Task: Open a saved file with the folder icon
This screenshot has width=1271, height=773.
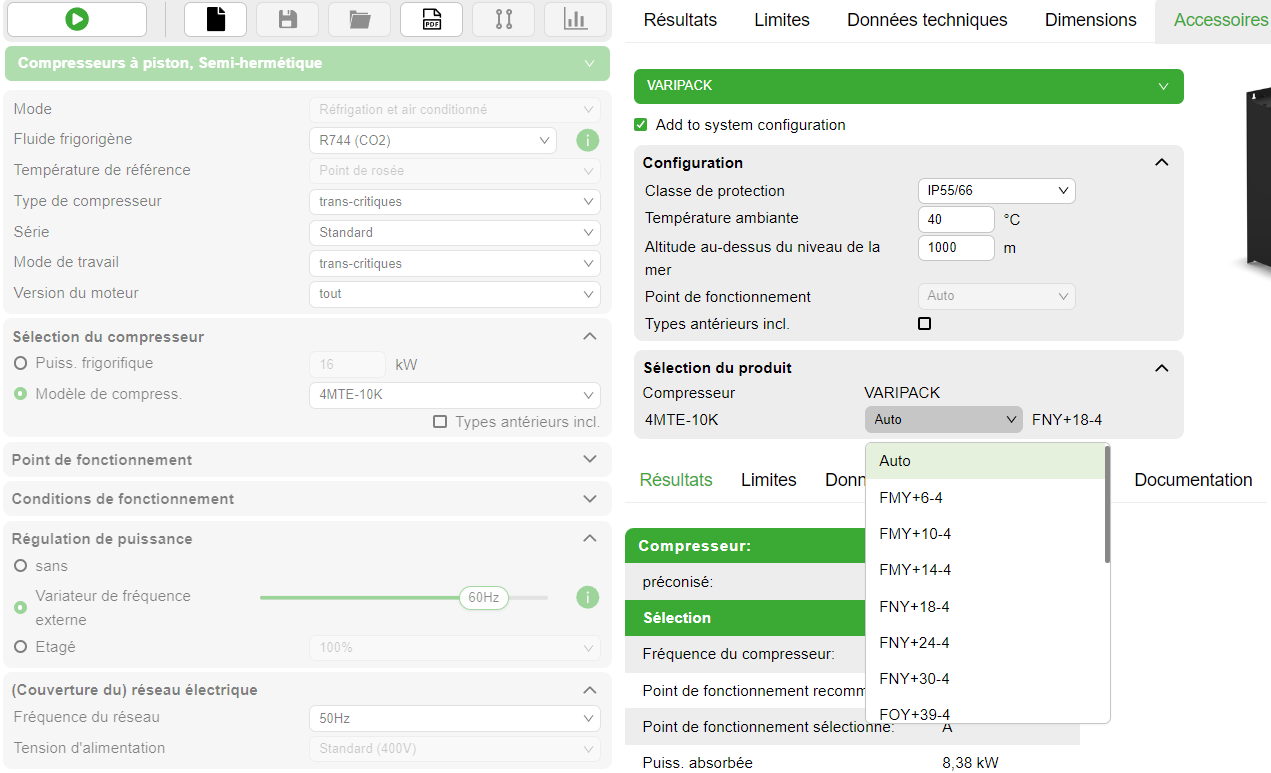Action: [x=359, y=19]
